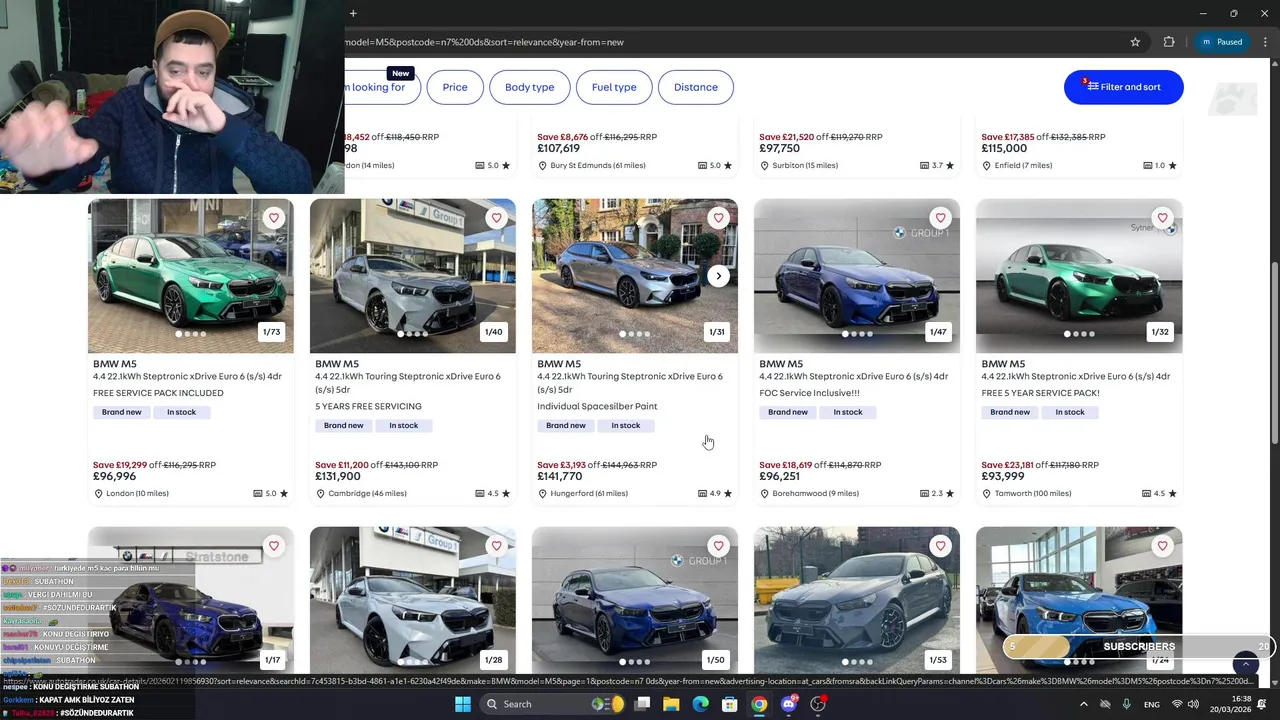Open Microsoft Edge from taskbar
Viewport: 1280px width, 720px height.
click(x=701, y=704)
